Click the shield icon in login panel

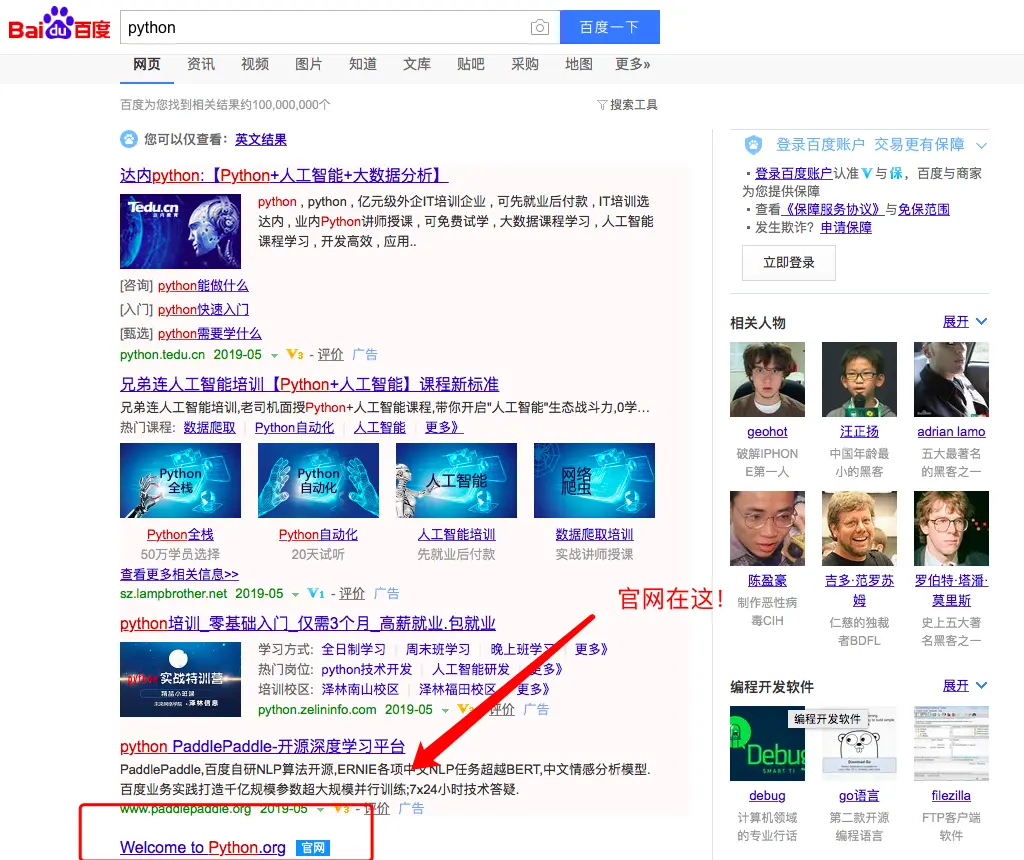pyautogui.click(x=753, y=144)
